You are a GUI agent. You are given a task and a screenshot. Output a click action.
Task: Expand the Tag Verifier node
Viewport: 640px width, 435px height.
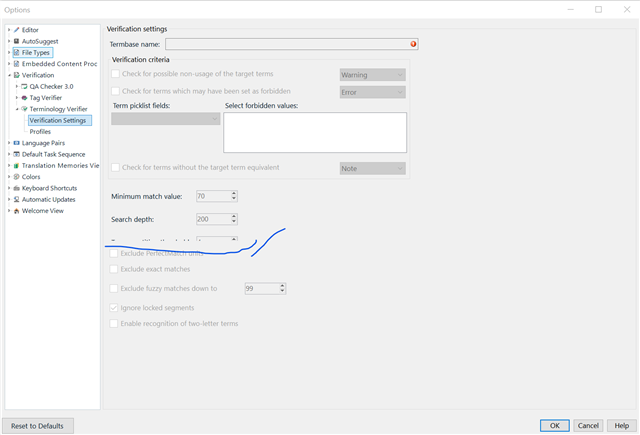tap(17, 98)
